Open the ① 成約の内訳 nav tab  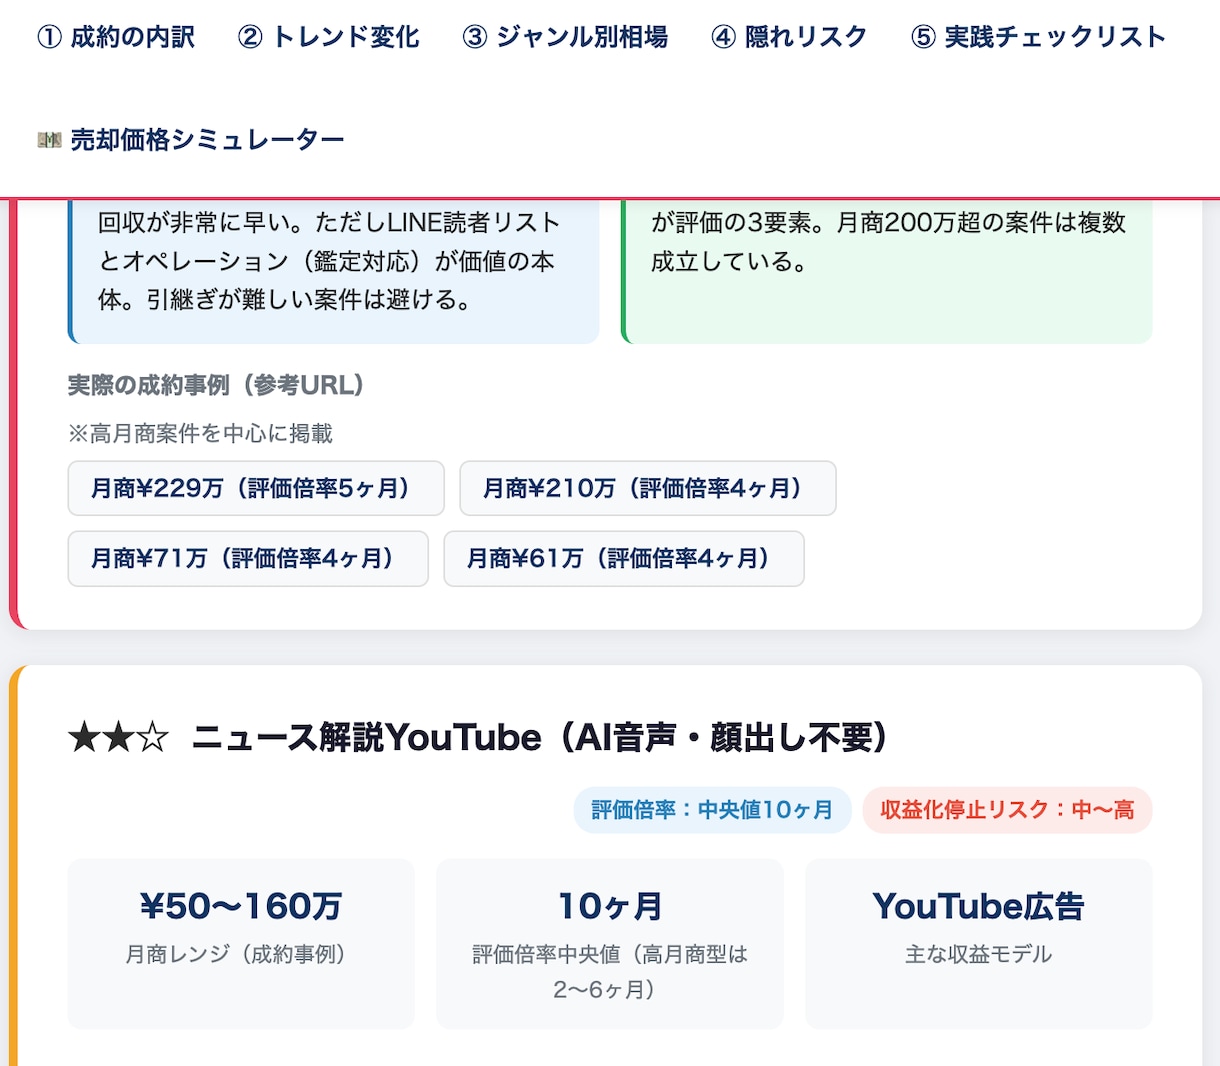point(116,37)
